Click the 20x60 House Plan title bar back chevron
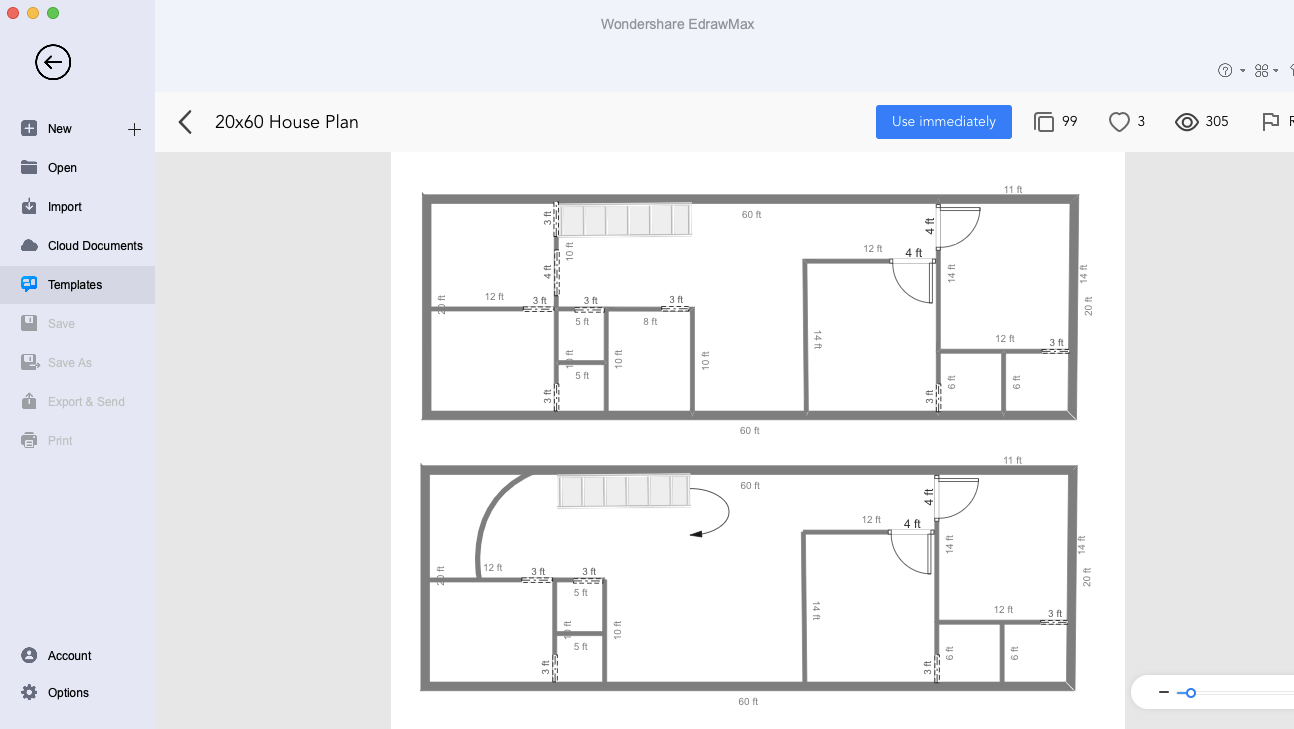Image resolution: width=1294 pixels, height=729 pixels. [185, 121]
